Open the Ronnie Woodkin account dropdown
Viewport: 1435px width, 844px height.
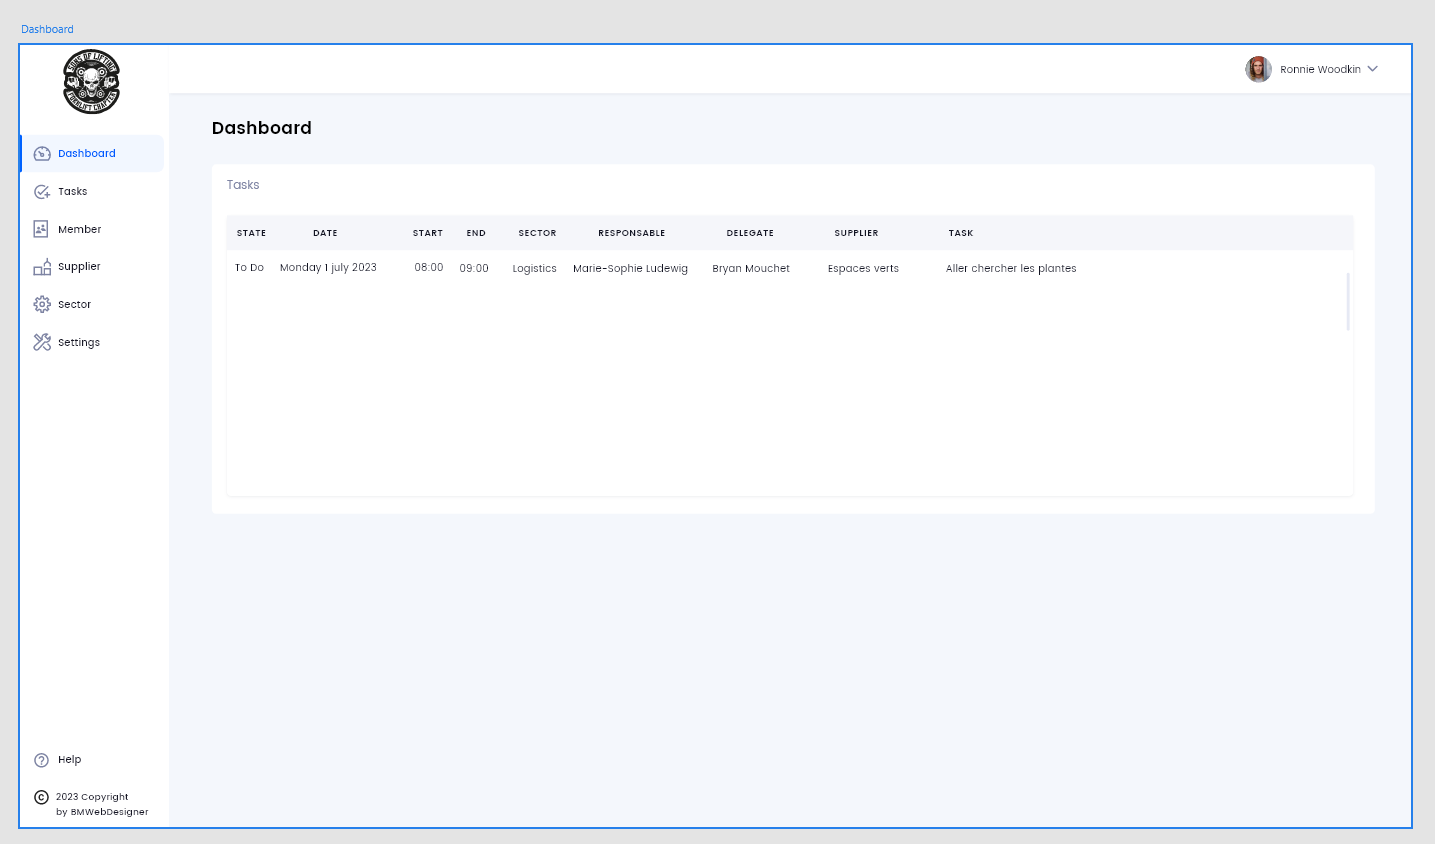pyautogui.click(x=1319, y=69)
